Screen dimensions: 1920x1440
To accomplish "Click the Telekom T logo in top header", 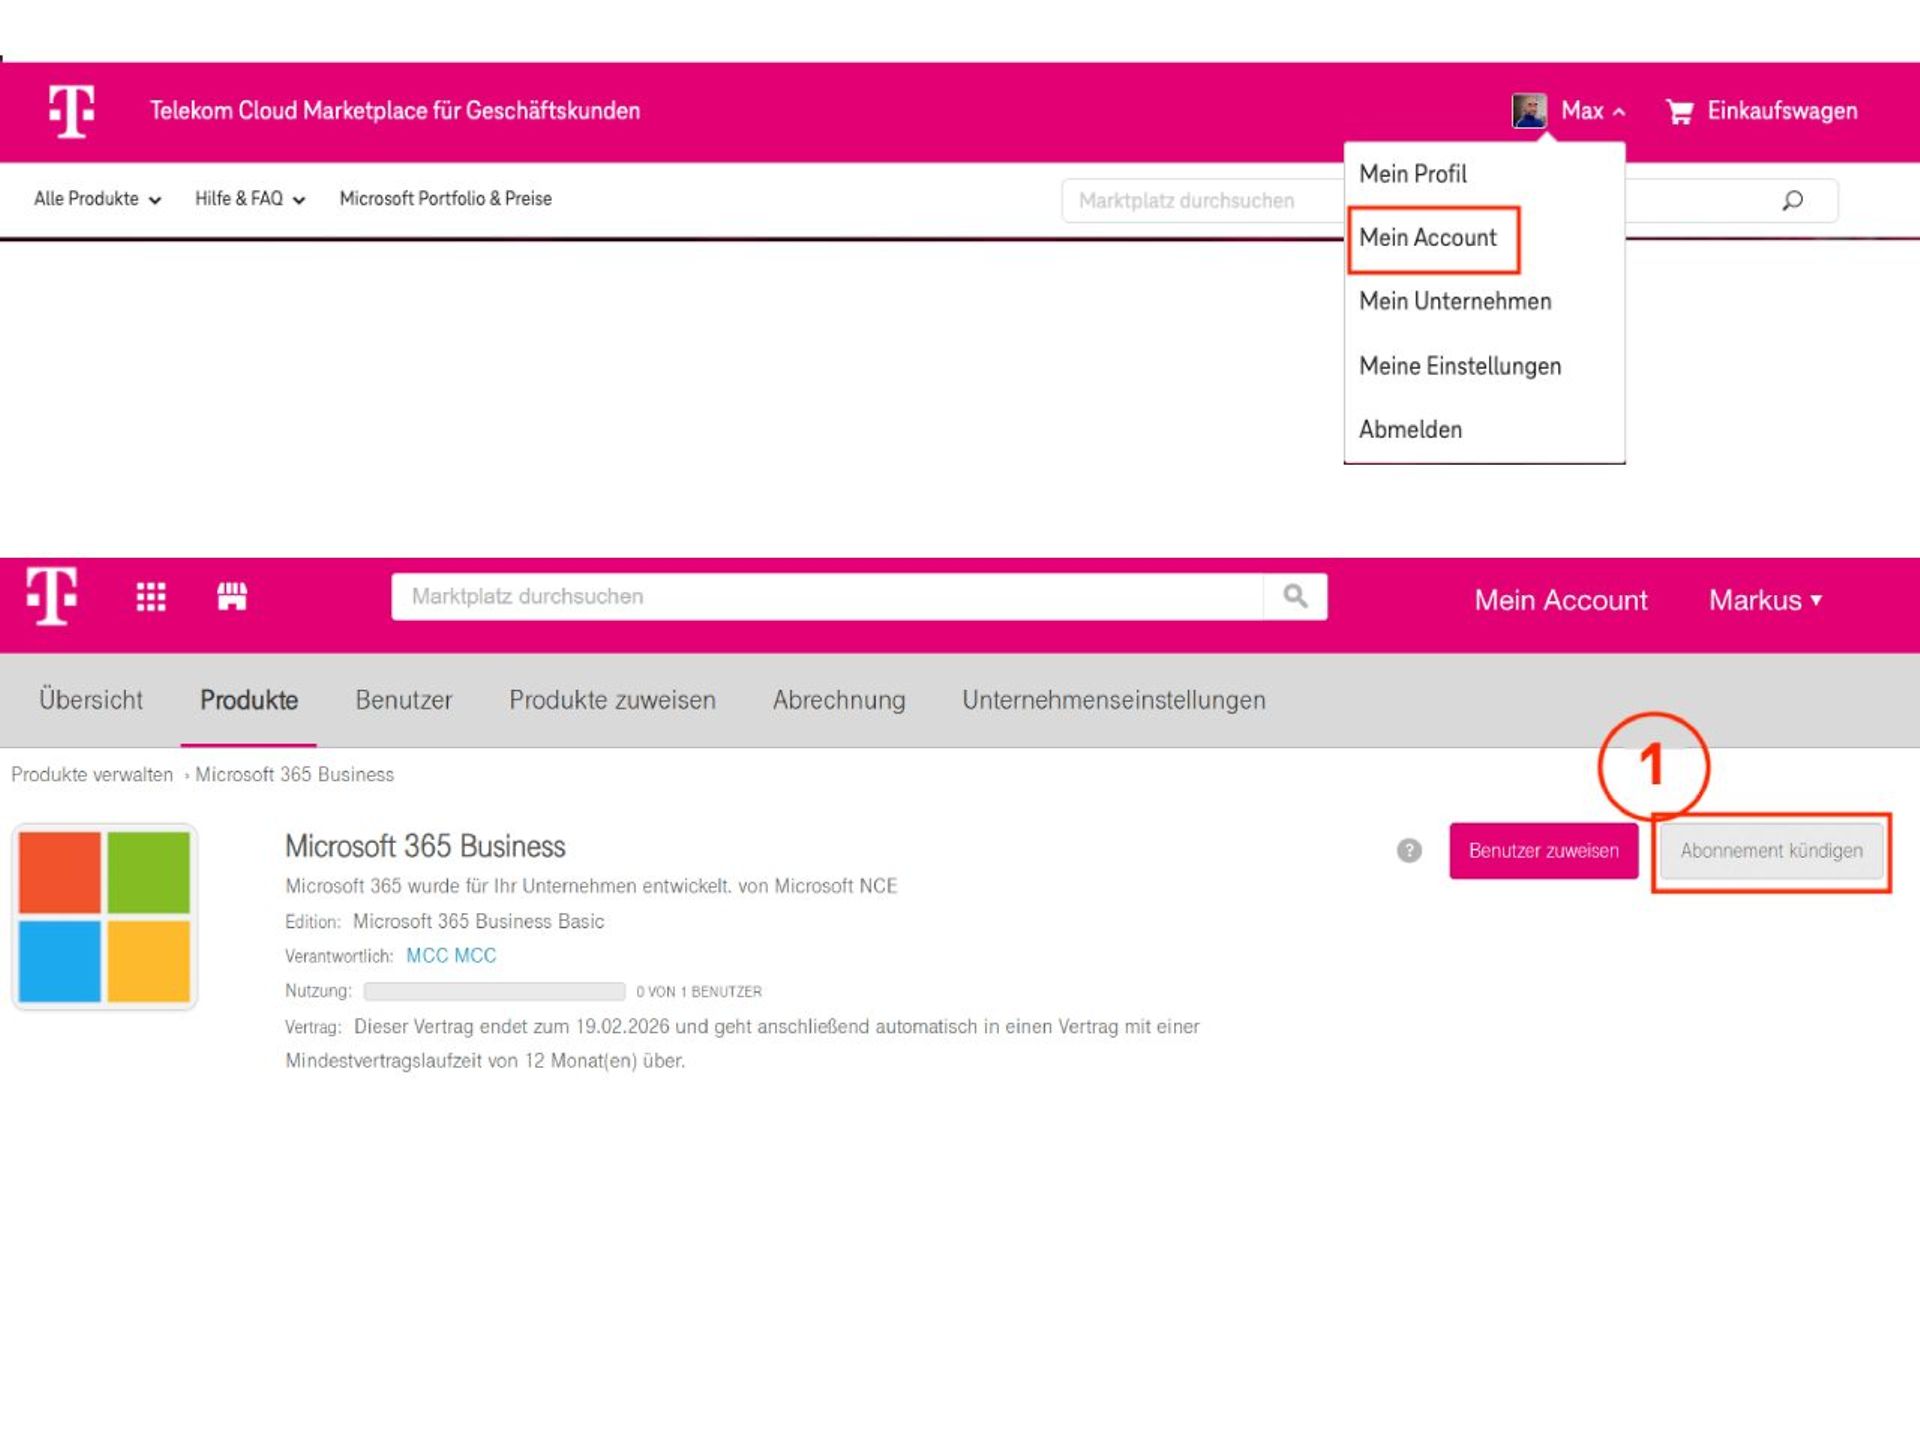I will 72,111.
